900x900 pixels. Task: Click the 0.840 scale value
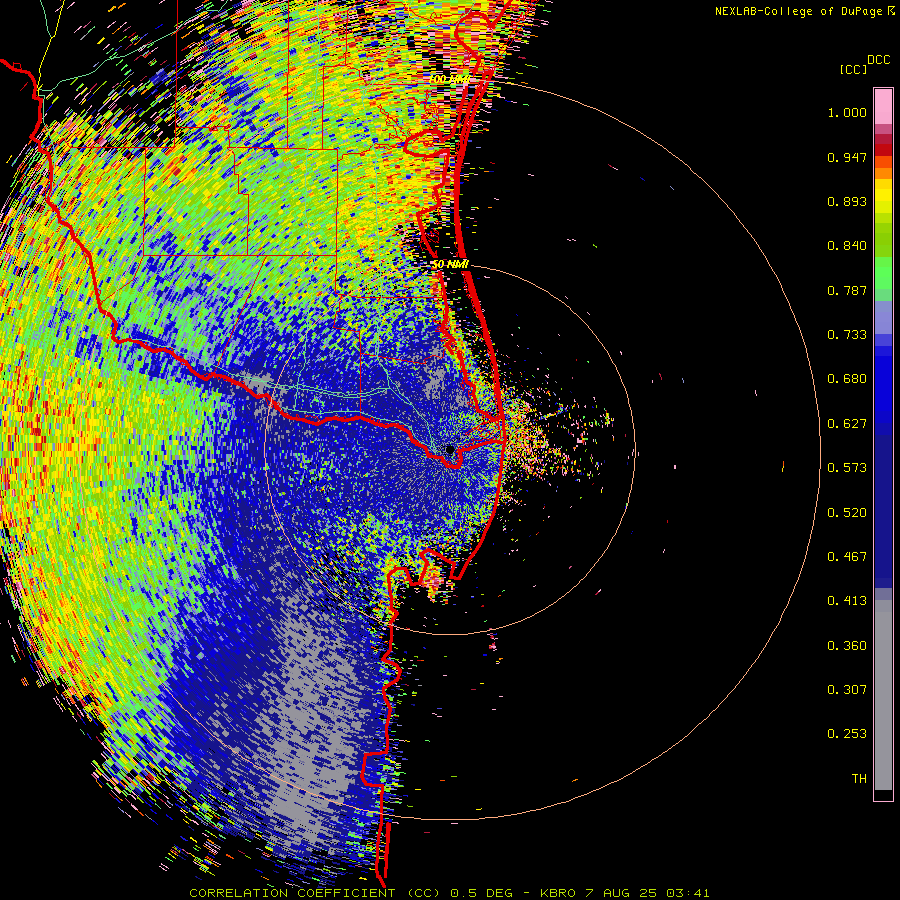847,246
